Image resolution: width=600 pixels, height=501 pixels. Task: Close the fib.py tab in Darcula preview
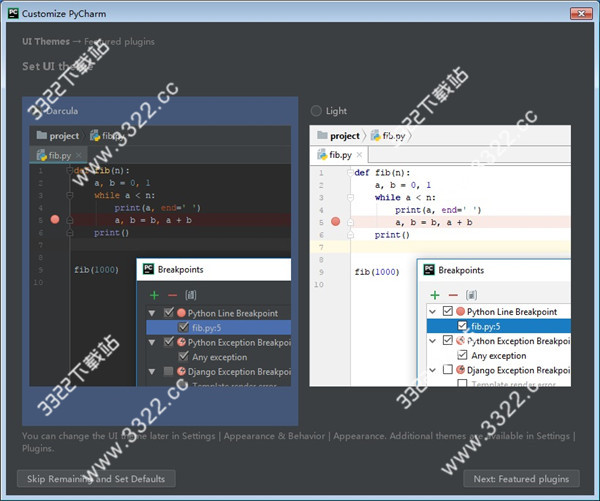[78, 155]
